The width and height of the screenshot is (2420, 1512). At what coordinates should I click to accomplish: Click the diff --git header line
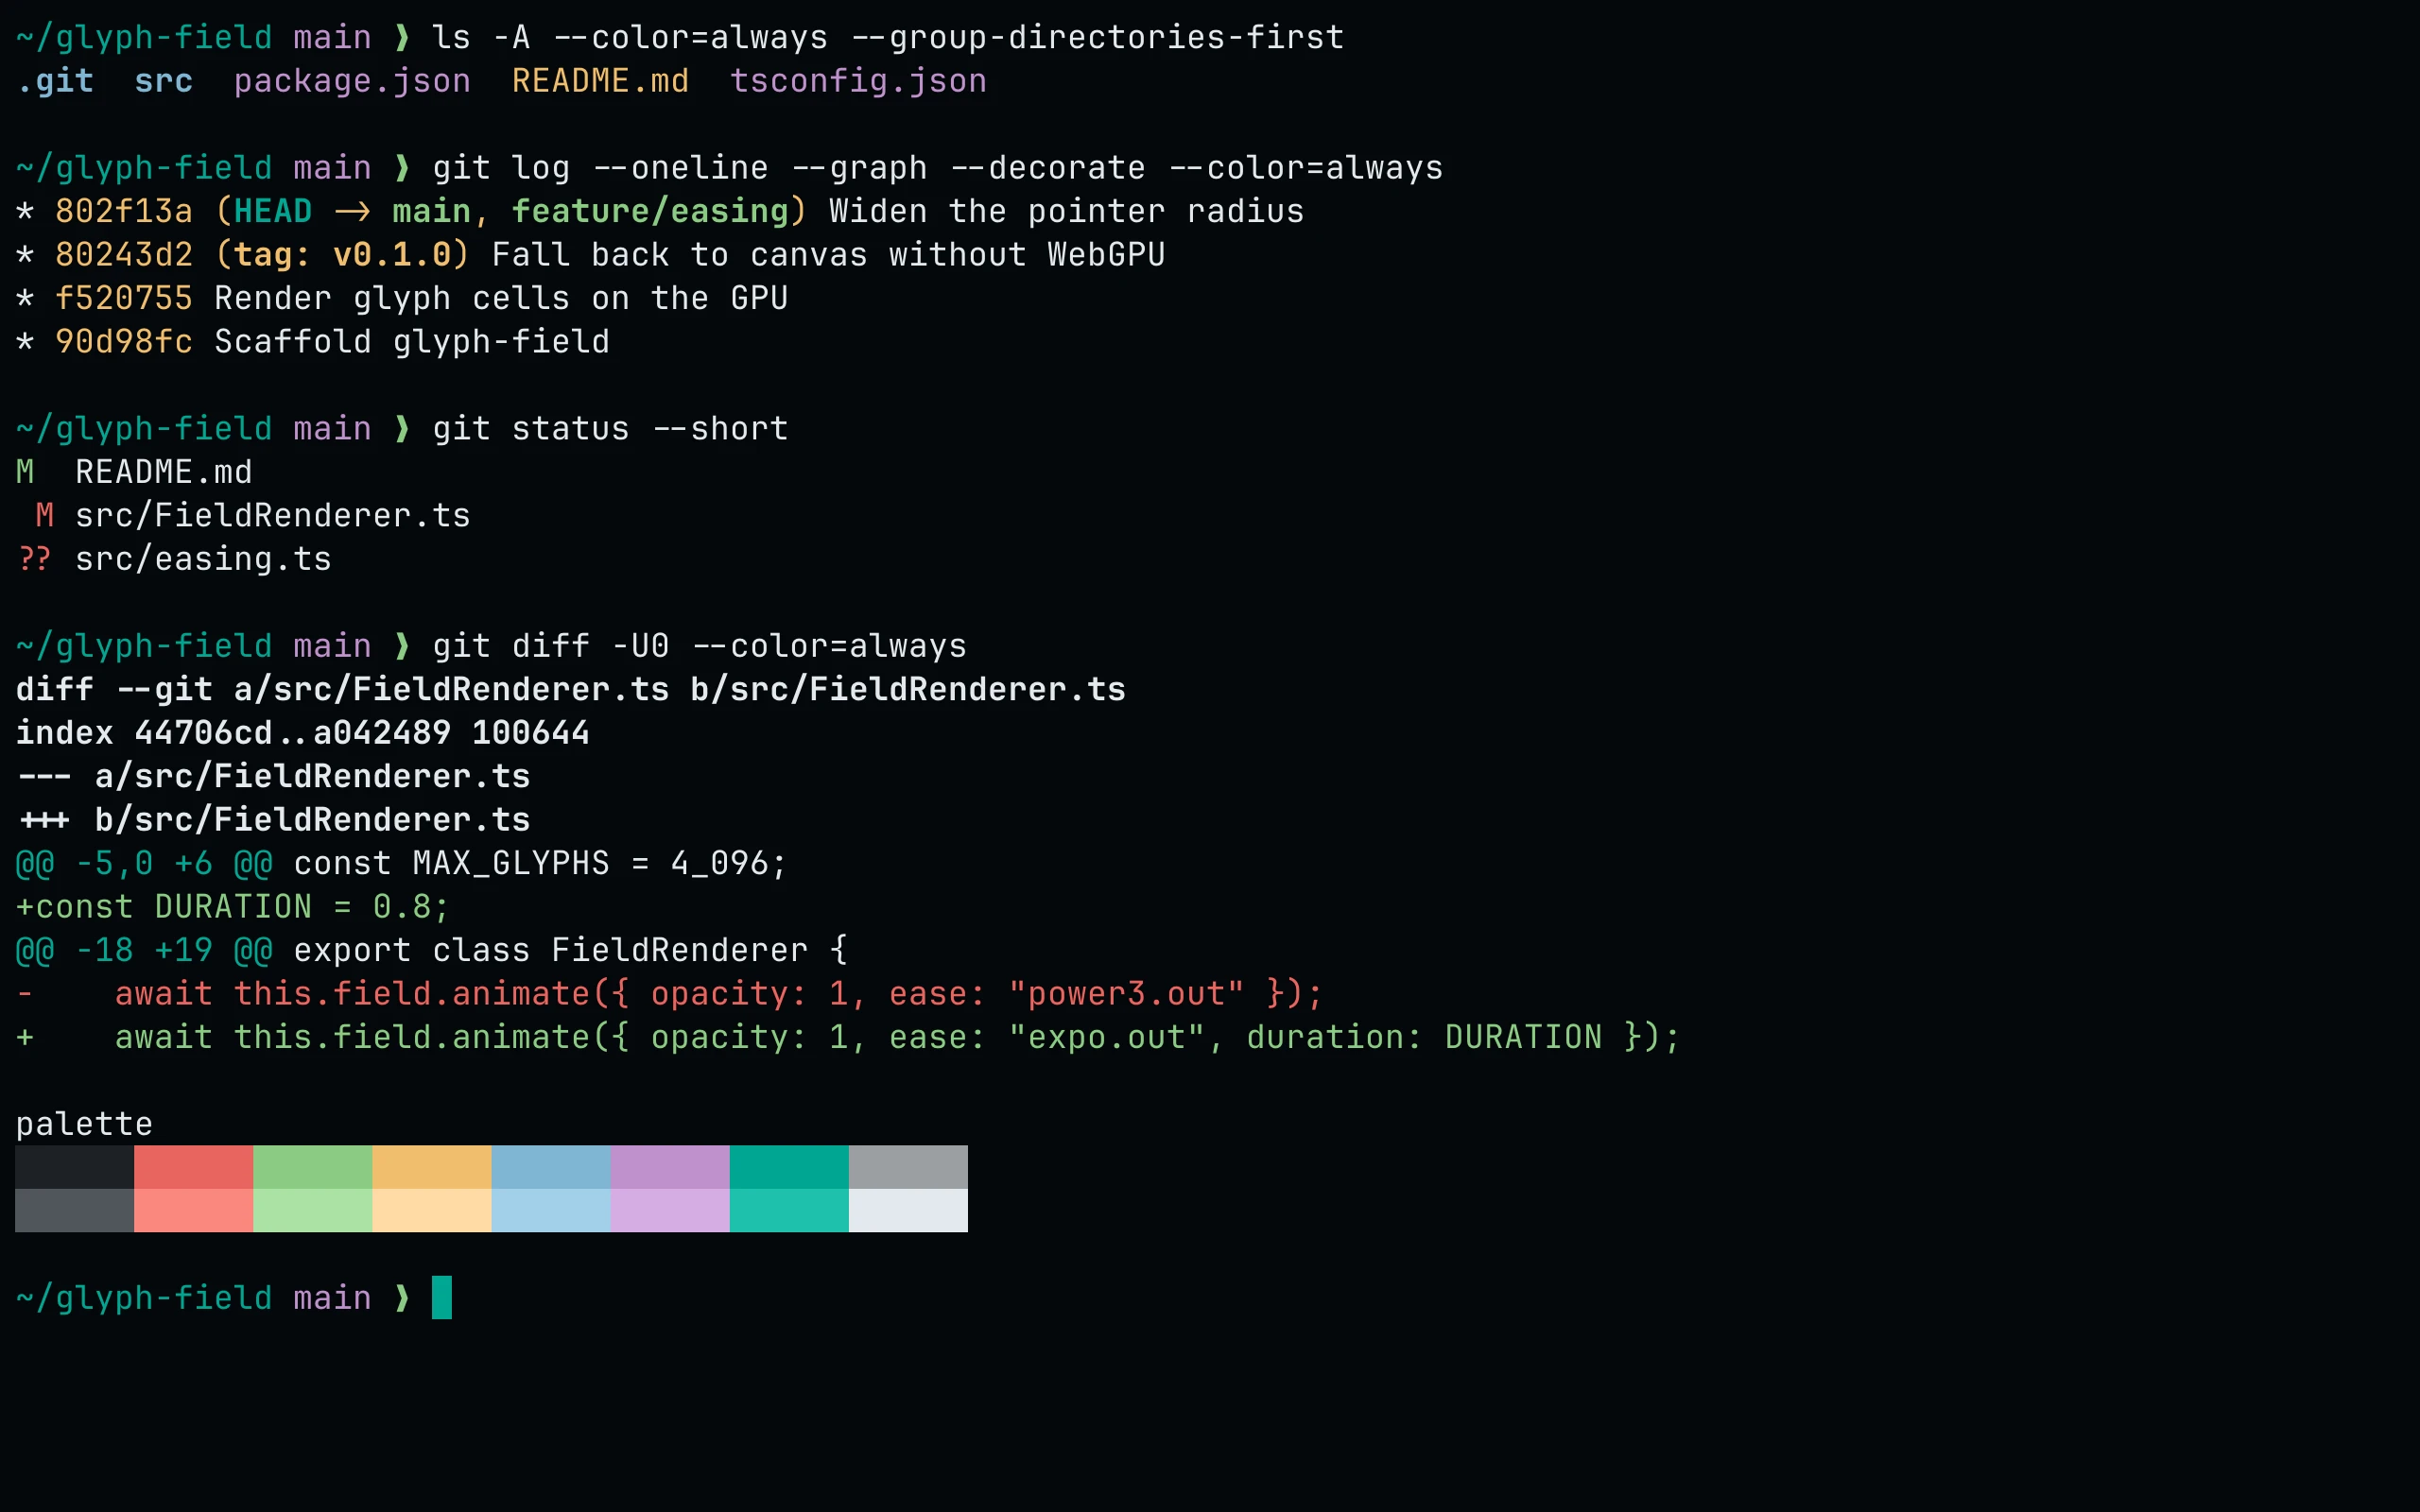pos(571,690)
